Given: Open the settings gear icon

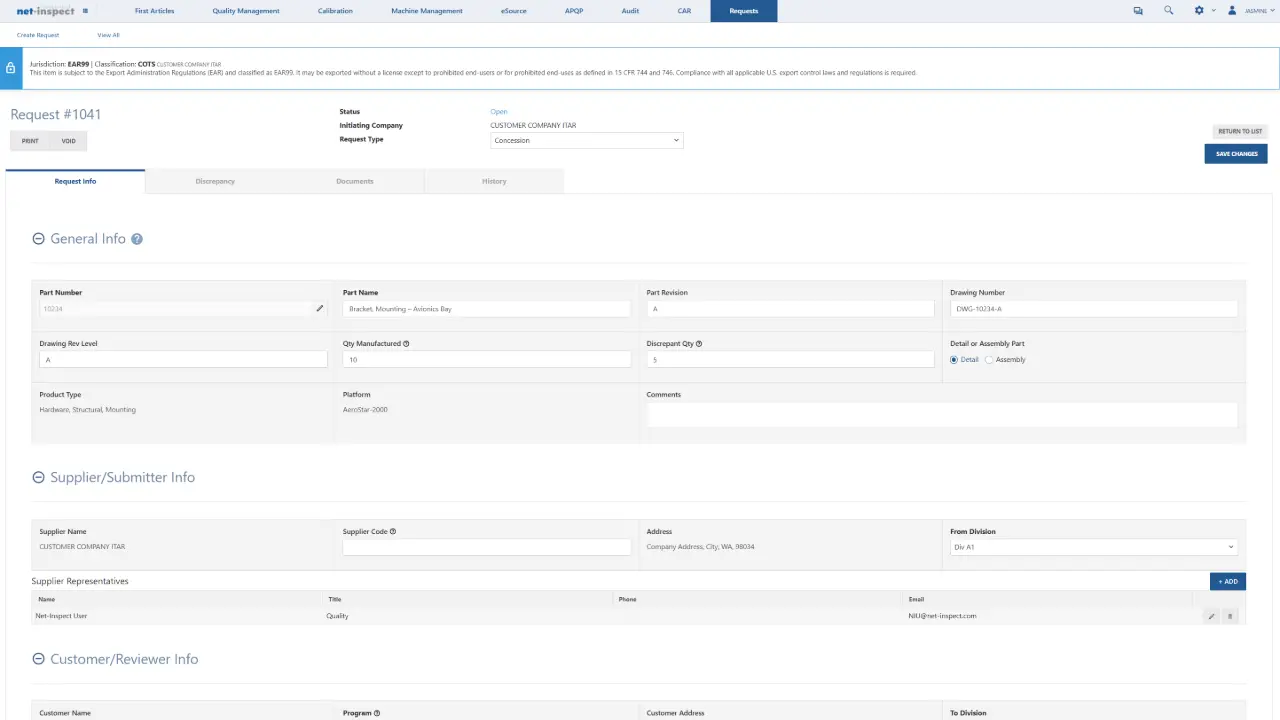Looking at the screenshot, I should (1197, 10).
